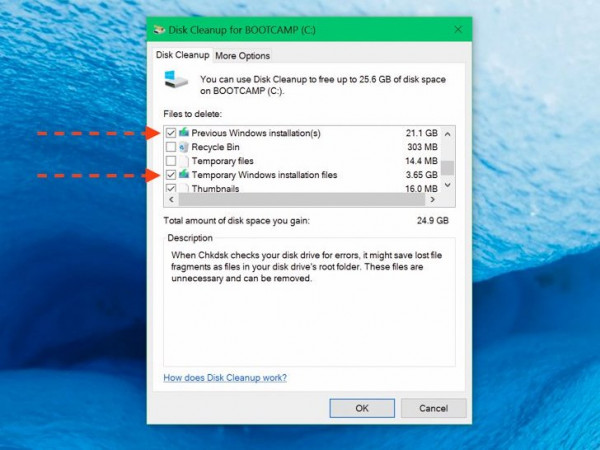Click the Temporary Windows installation files icon
This screenshot has height=450, width=600.
coord(184,174)
